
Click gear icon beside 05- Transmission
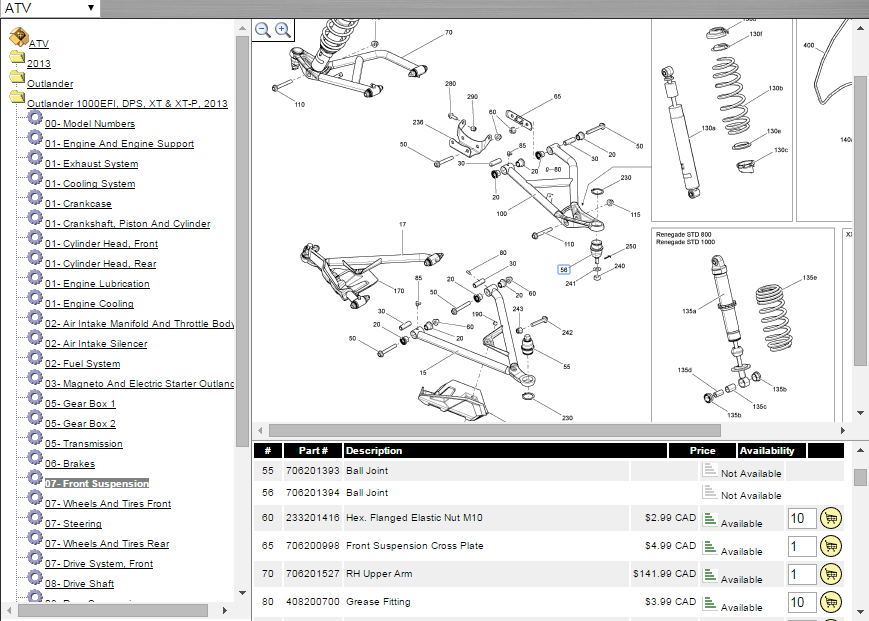click(35, 437)
